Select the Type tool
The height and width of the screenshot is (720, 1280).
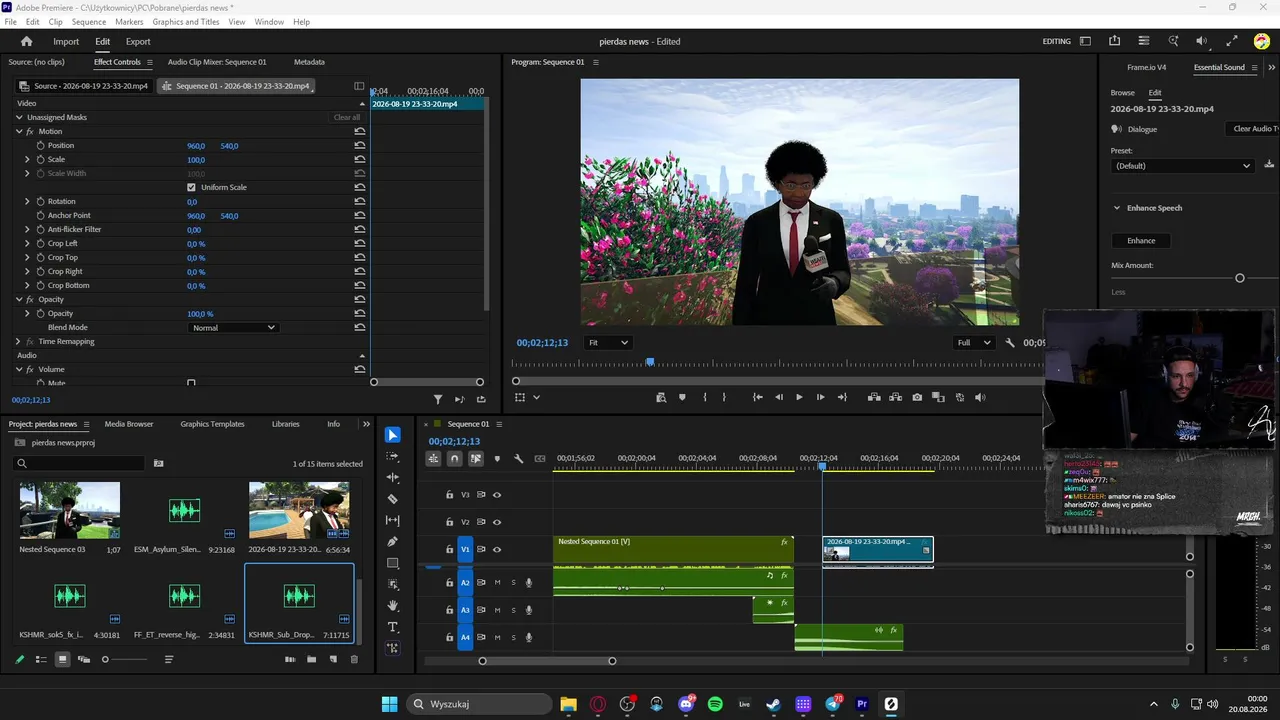[x=393, y=627]
